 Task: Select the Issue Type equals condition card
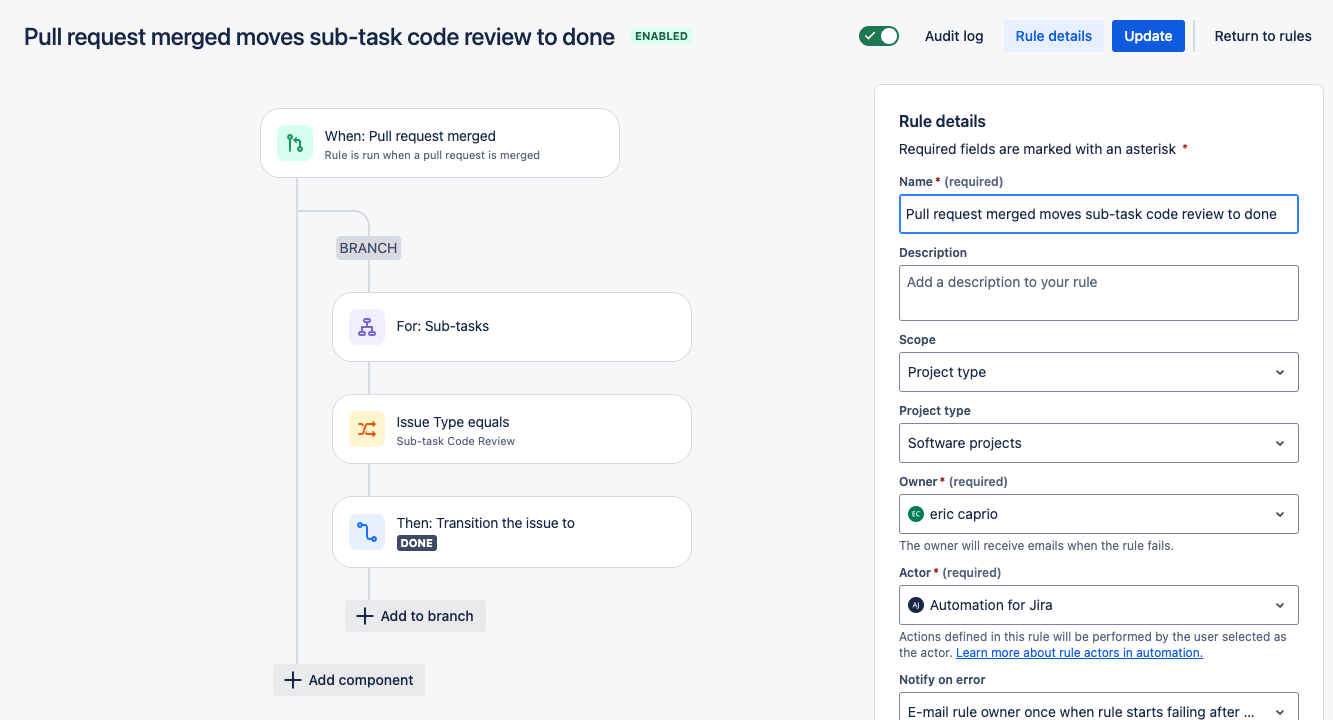512,429
